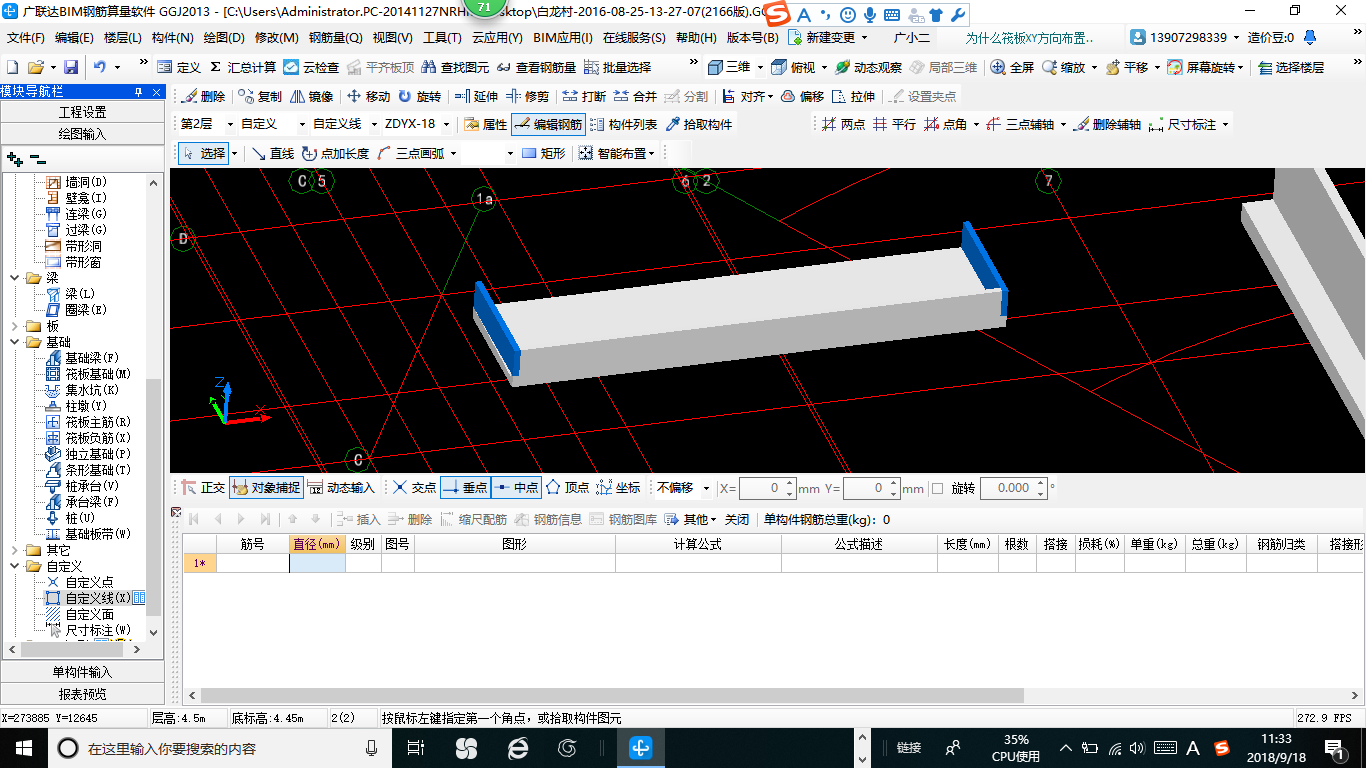Toggle 正交 orthogonal mode
Screen dimensions: 1366x768
[x=203, y=488]
